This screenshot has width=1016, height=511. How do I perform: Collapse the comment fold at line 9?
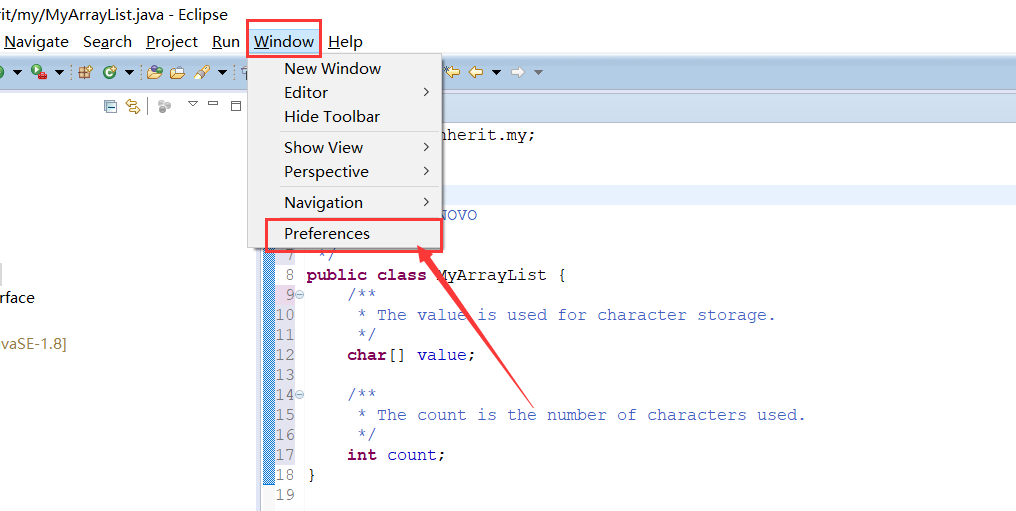(x=299, y=295)
